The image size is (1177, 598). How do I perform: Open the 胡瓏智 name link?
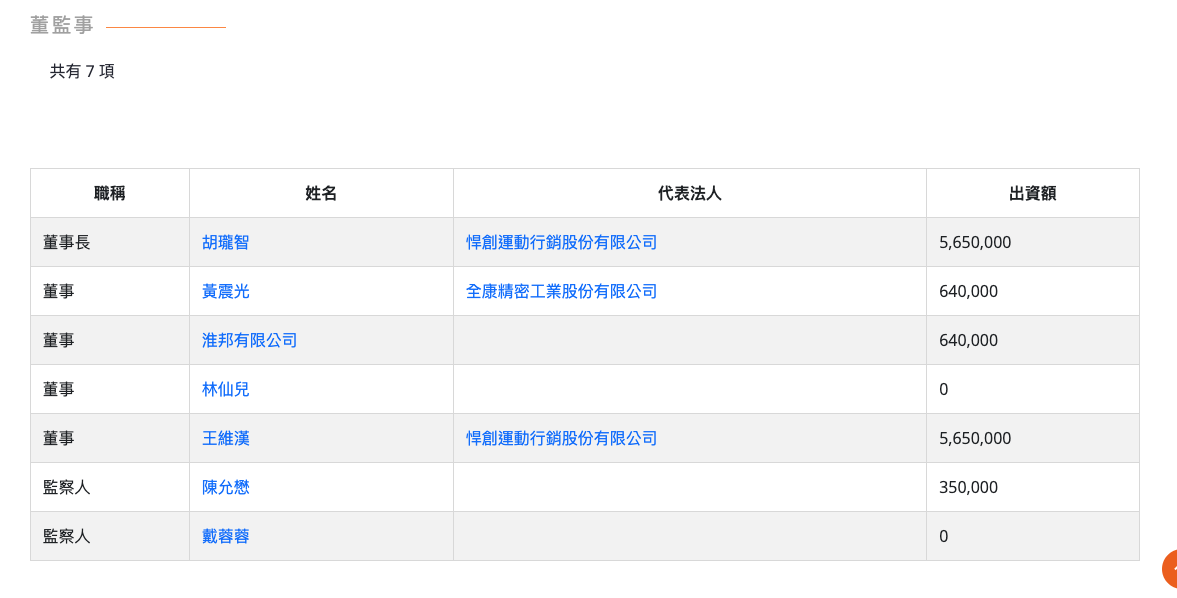click(225, 242)
